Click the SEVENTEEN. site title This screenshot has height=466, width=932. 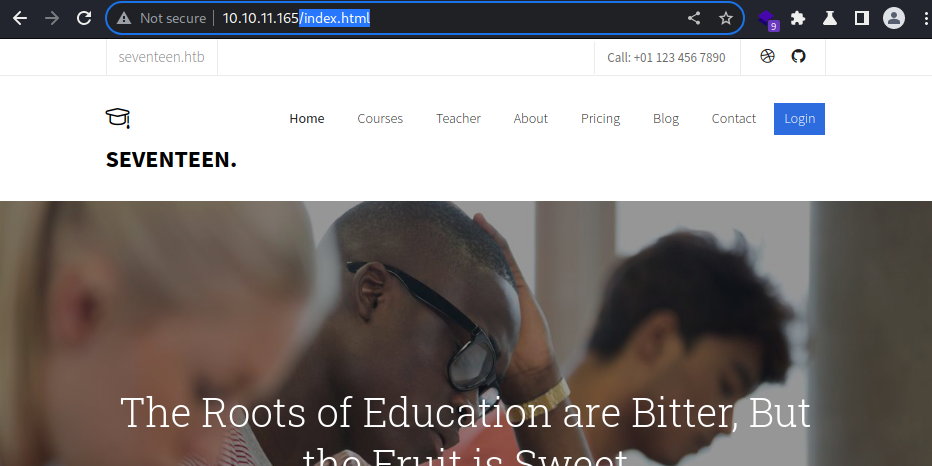click(171, 159)
